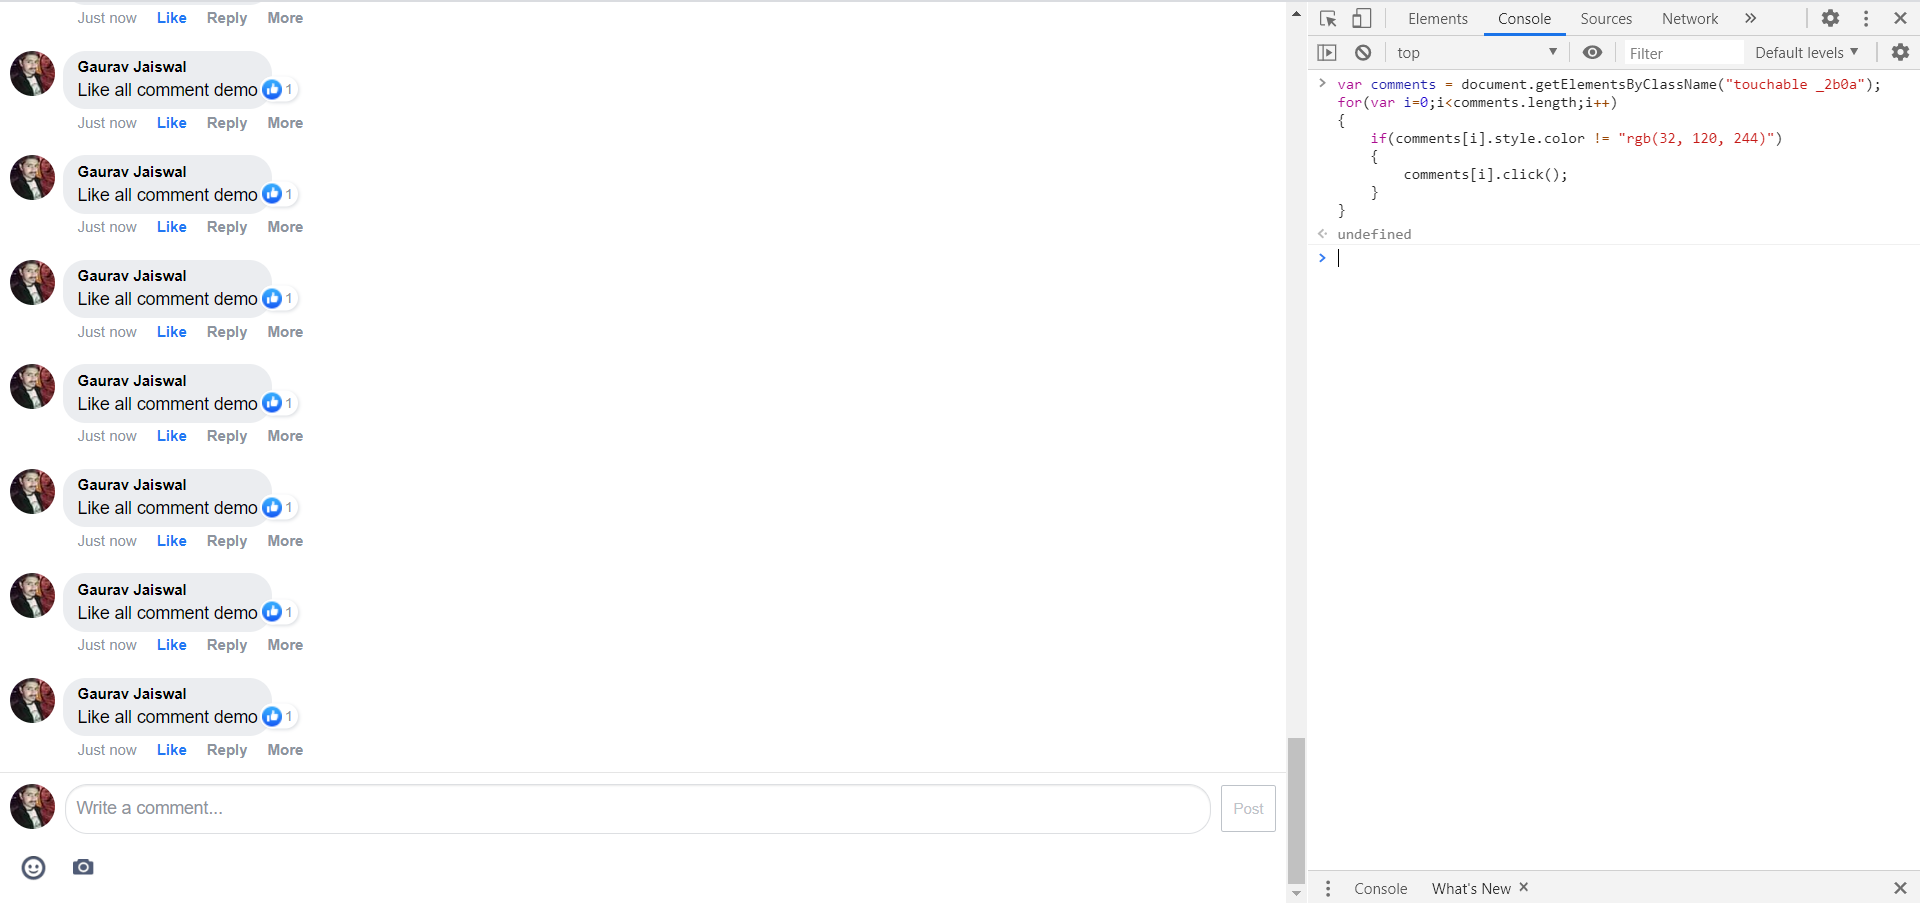The width and height of the screenshot is (1920, 903).
Task: Open the profile picture beside the comment box
Action: [x=33, y=807]
